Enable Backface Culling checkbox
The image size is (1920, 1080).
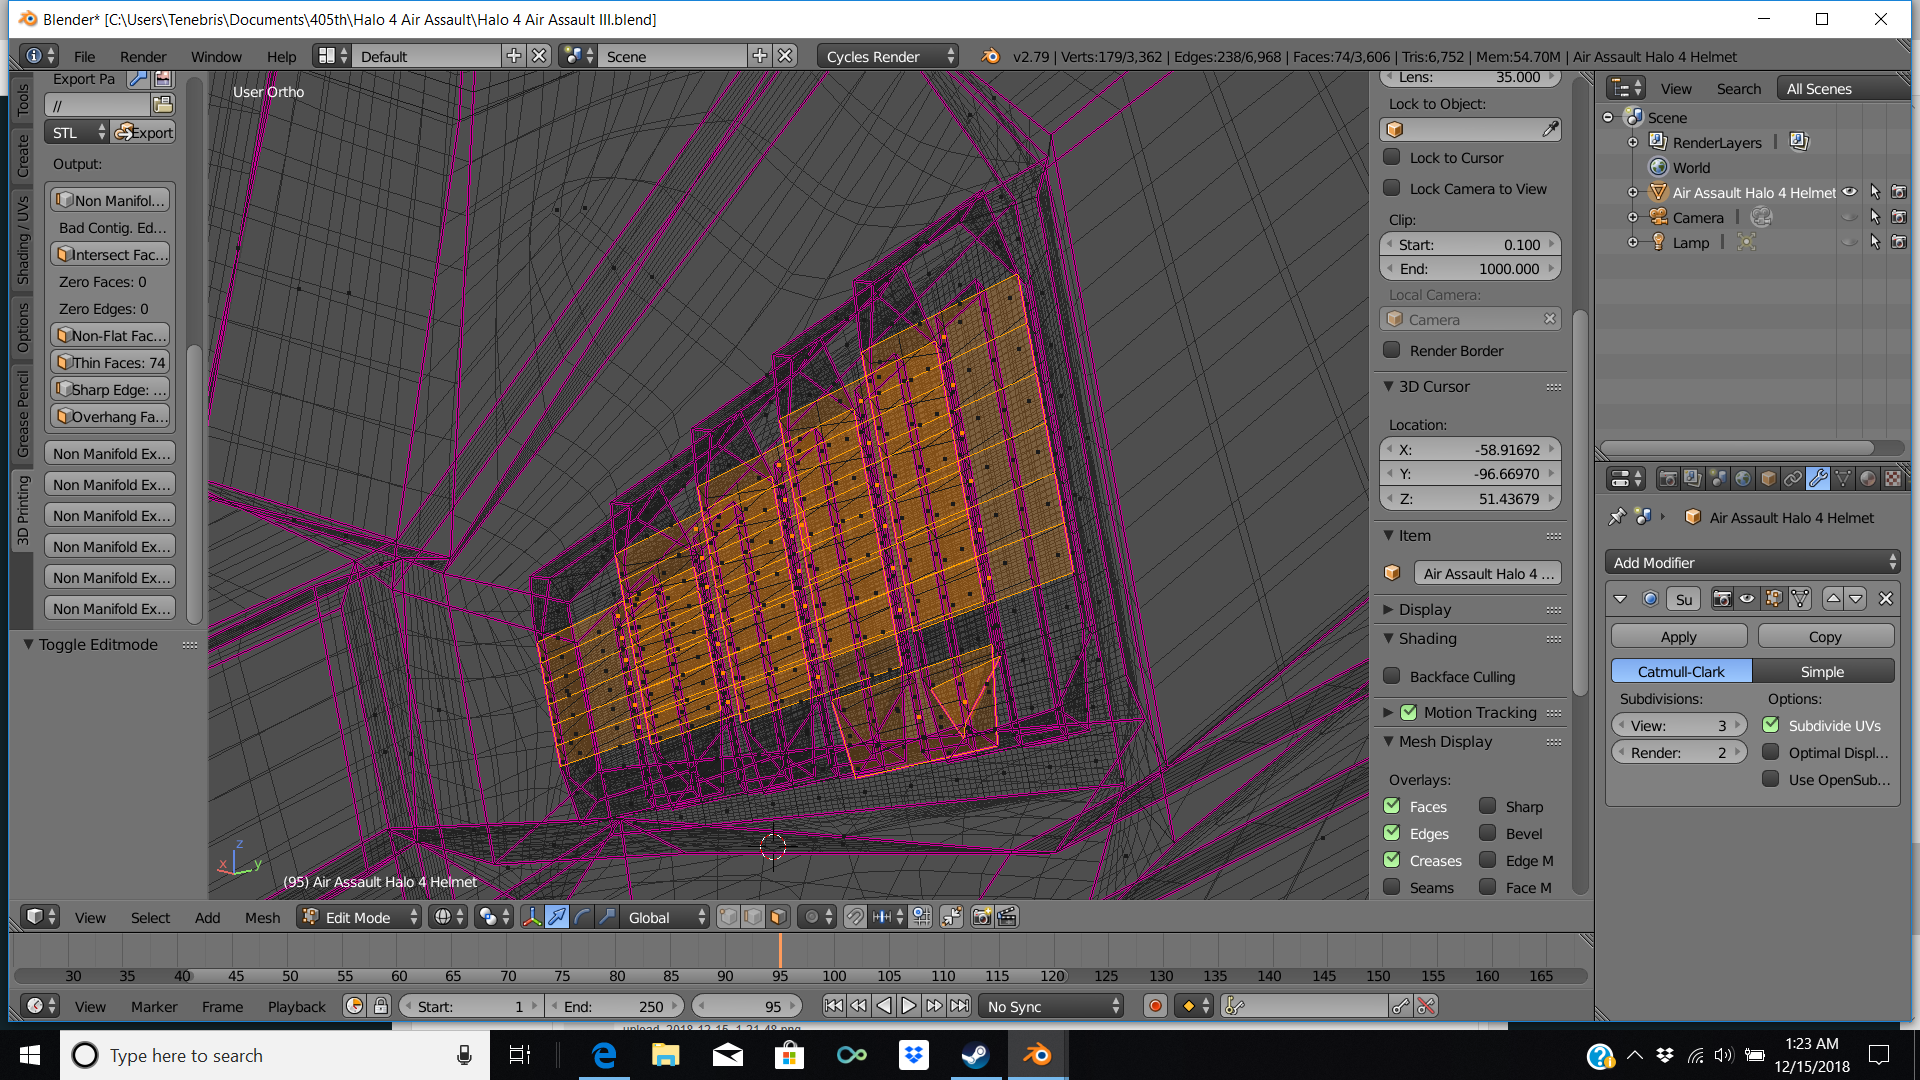1391,676
